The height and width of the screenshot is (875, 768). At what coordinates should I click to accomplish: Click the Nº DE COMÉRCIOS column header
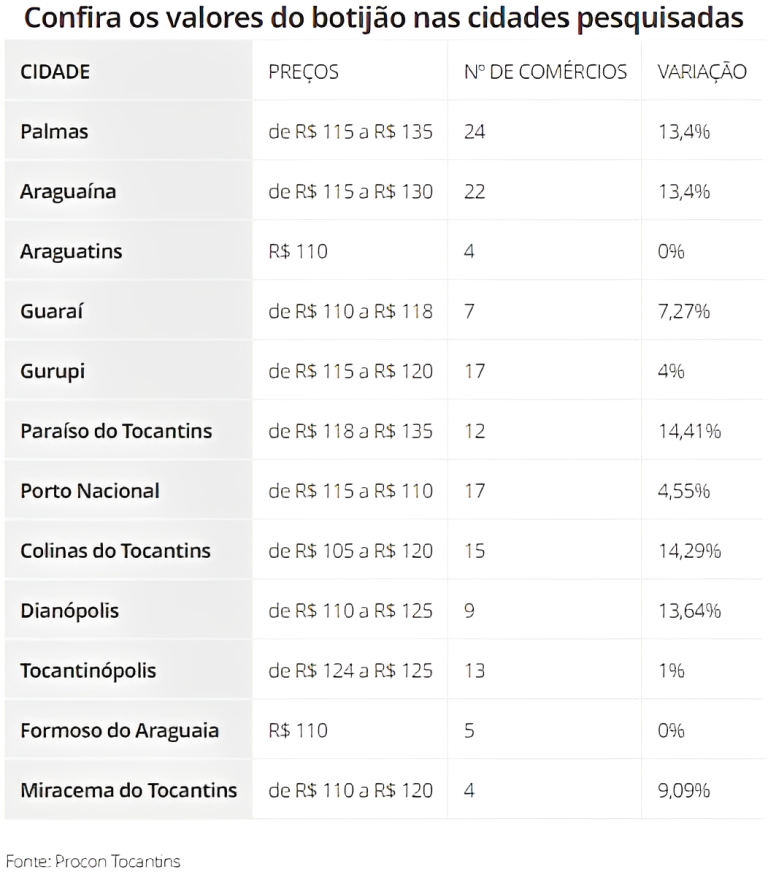(x=545, y=71)
